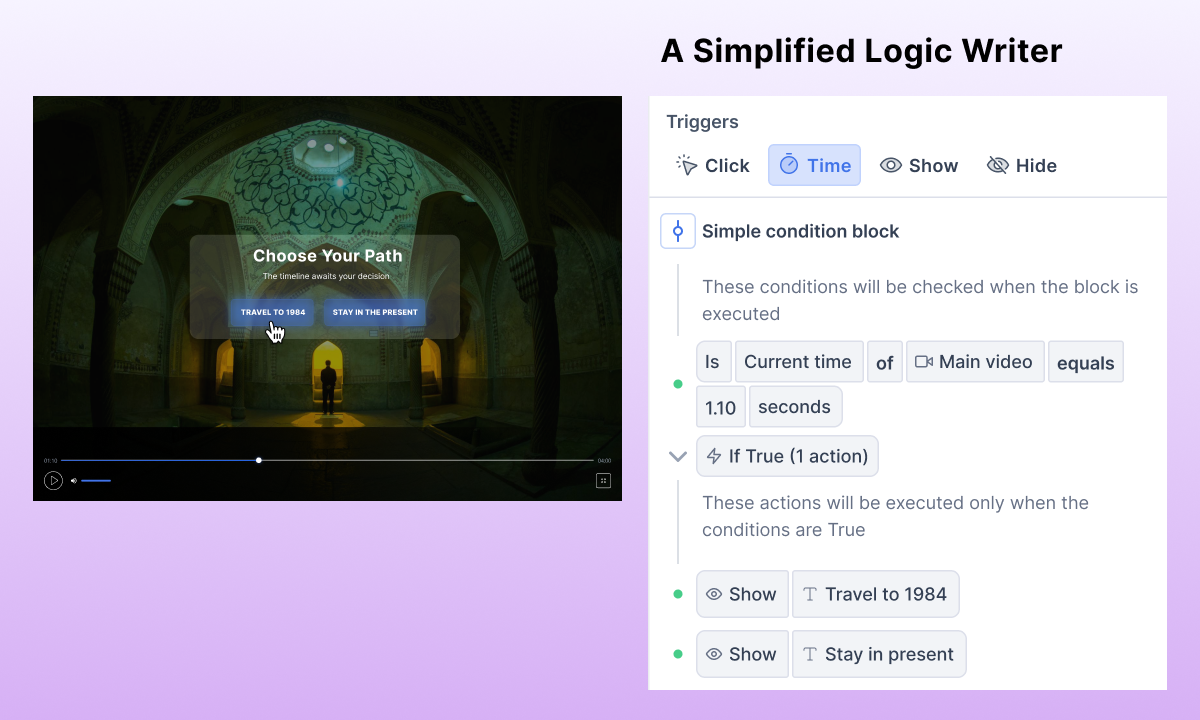Viewport: 1200px width, 720px height.
Task: Click the If True (1 action) chip
Action: pyautogui.click(x=787, y=456)
